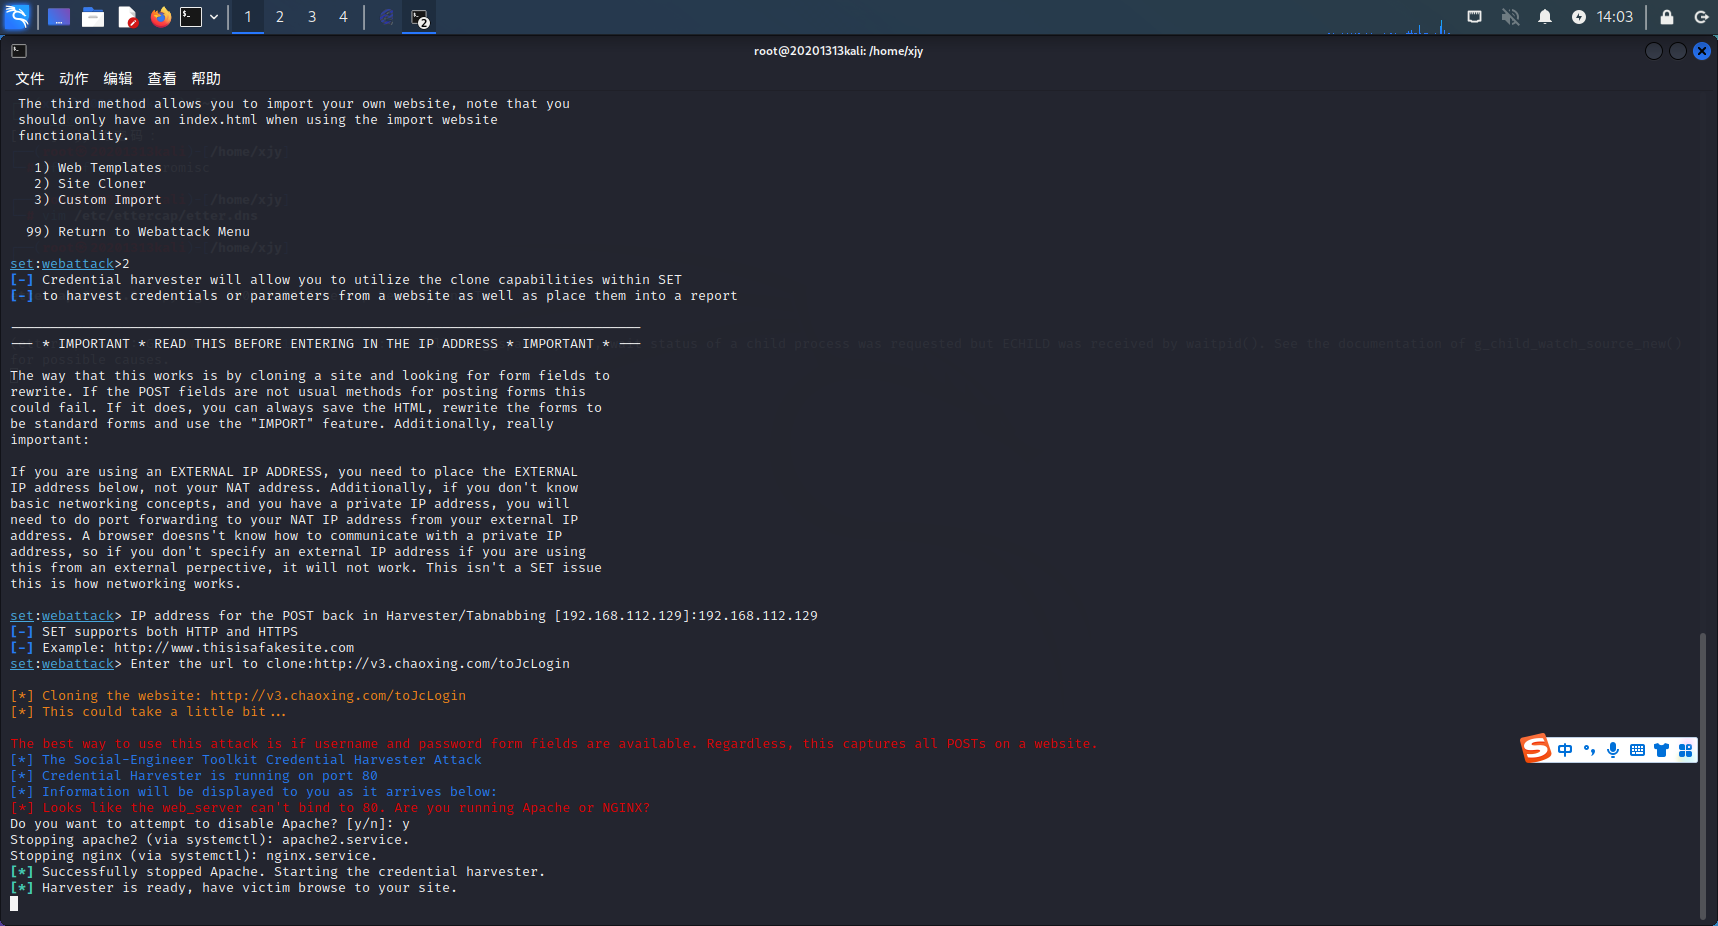Click the "IMPORTANT * READ THIS BEFORE ENTERING" heading

coord(326,344)
